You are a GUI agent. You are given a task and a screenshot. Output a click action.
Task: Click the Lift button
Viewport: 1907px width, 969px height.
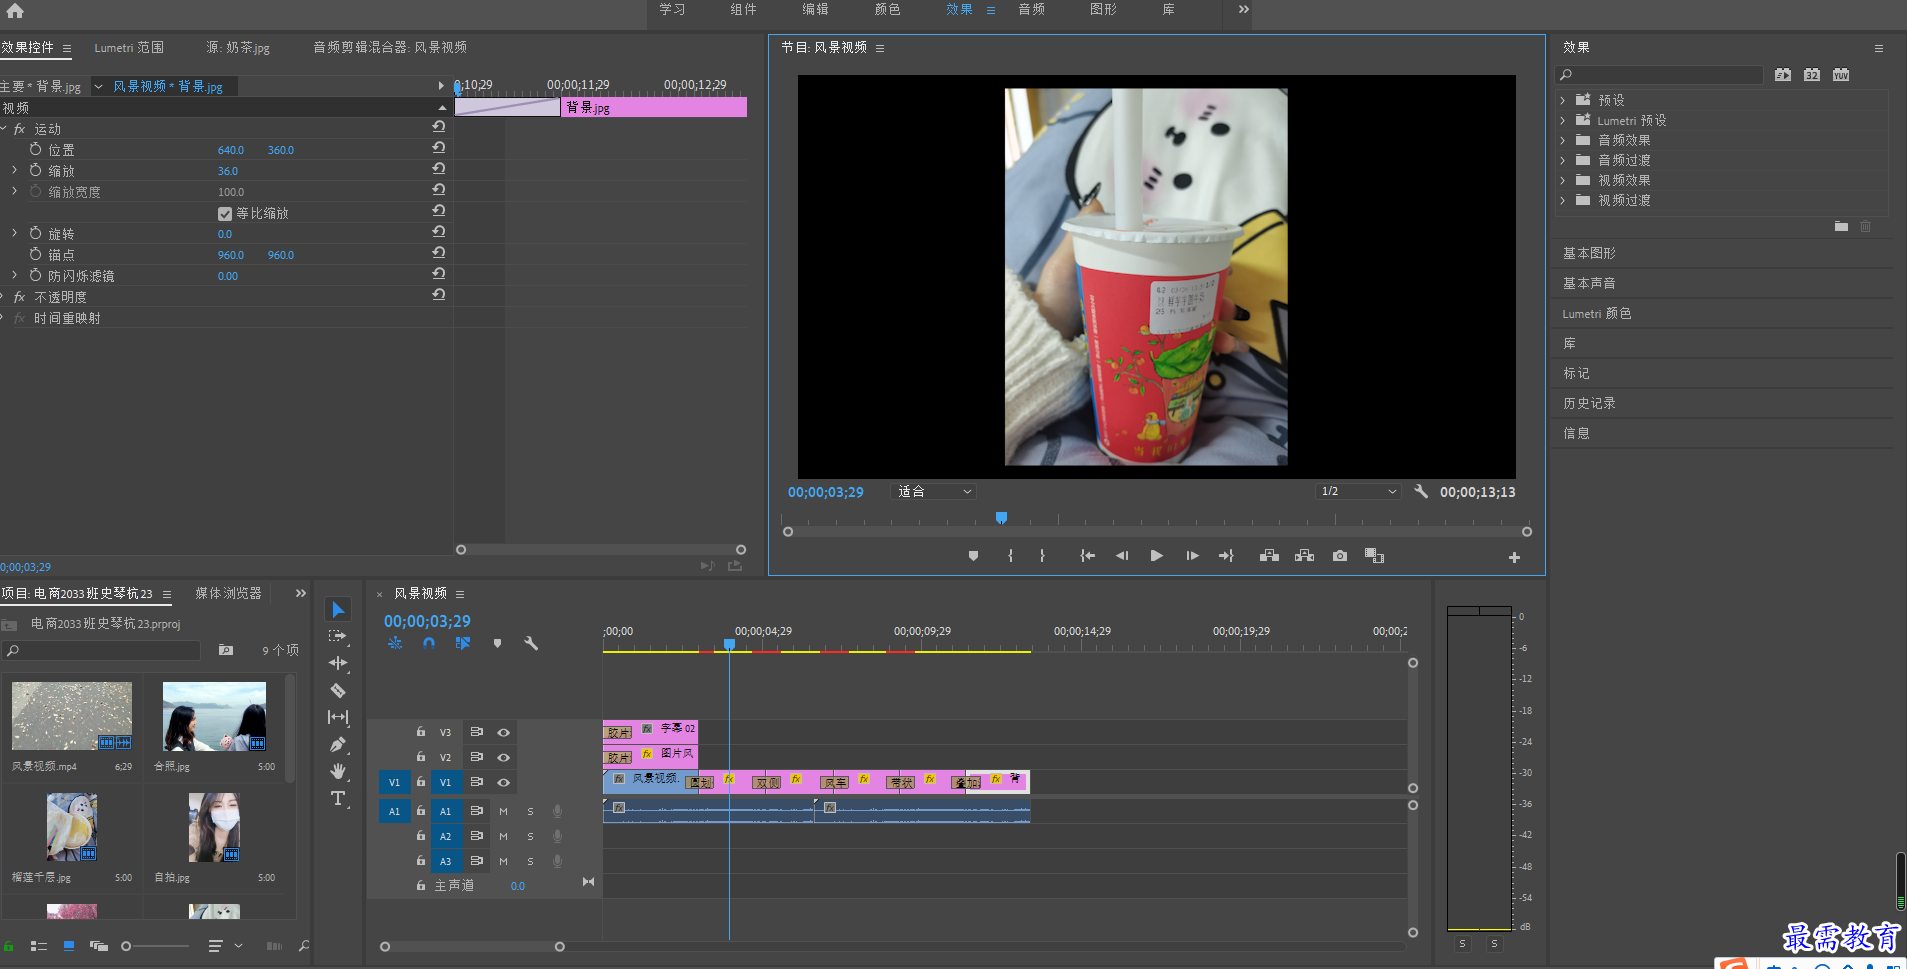[1269, 556]
